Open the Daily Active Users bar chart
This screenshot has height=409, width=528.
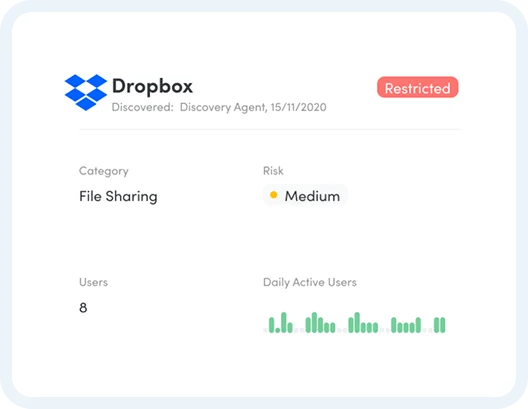pos(355,323)
